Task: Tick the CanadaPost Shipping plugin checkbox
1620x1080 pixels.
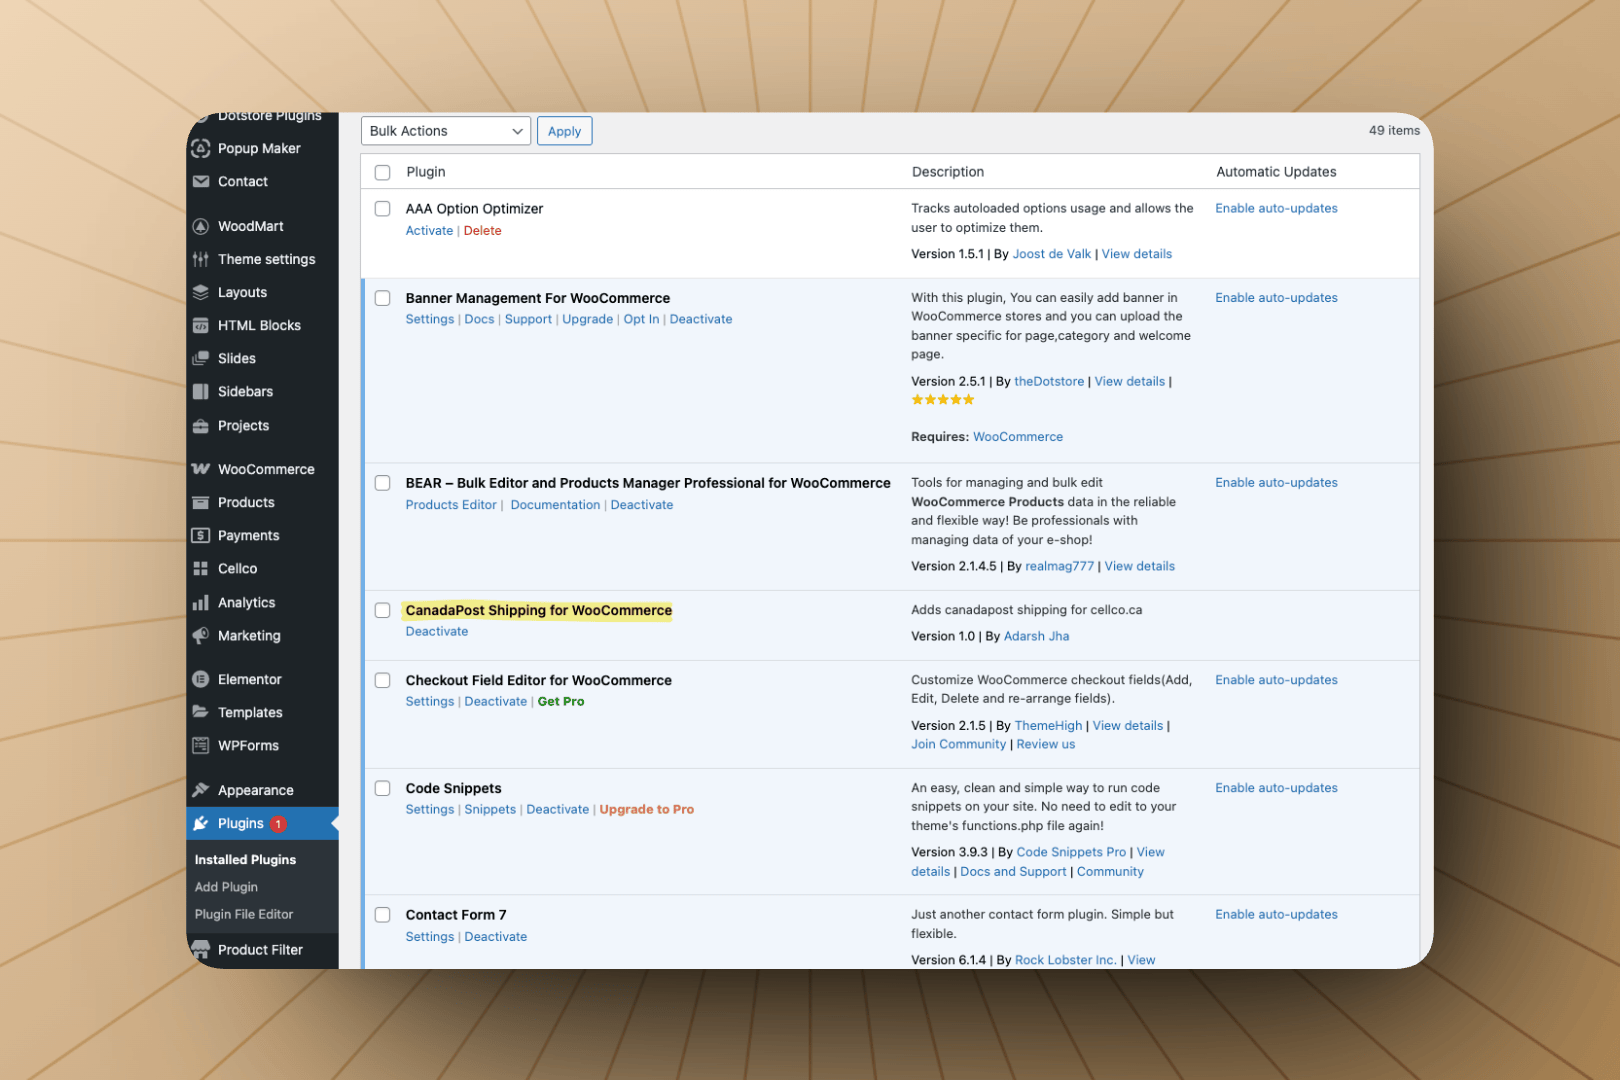Action: coord(382,610)
